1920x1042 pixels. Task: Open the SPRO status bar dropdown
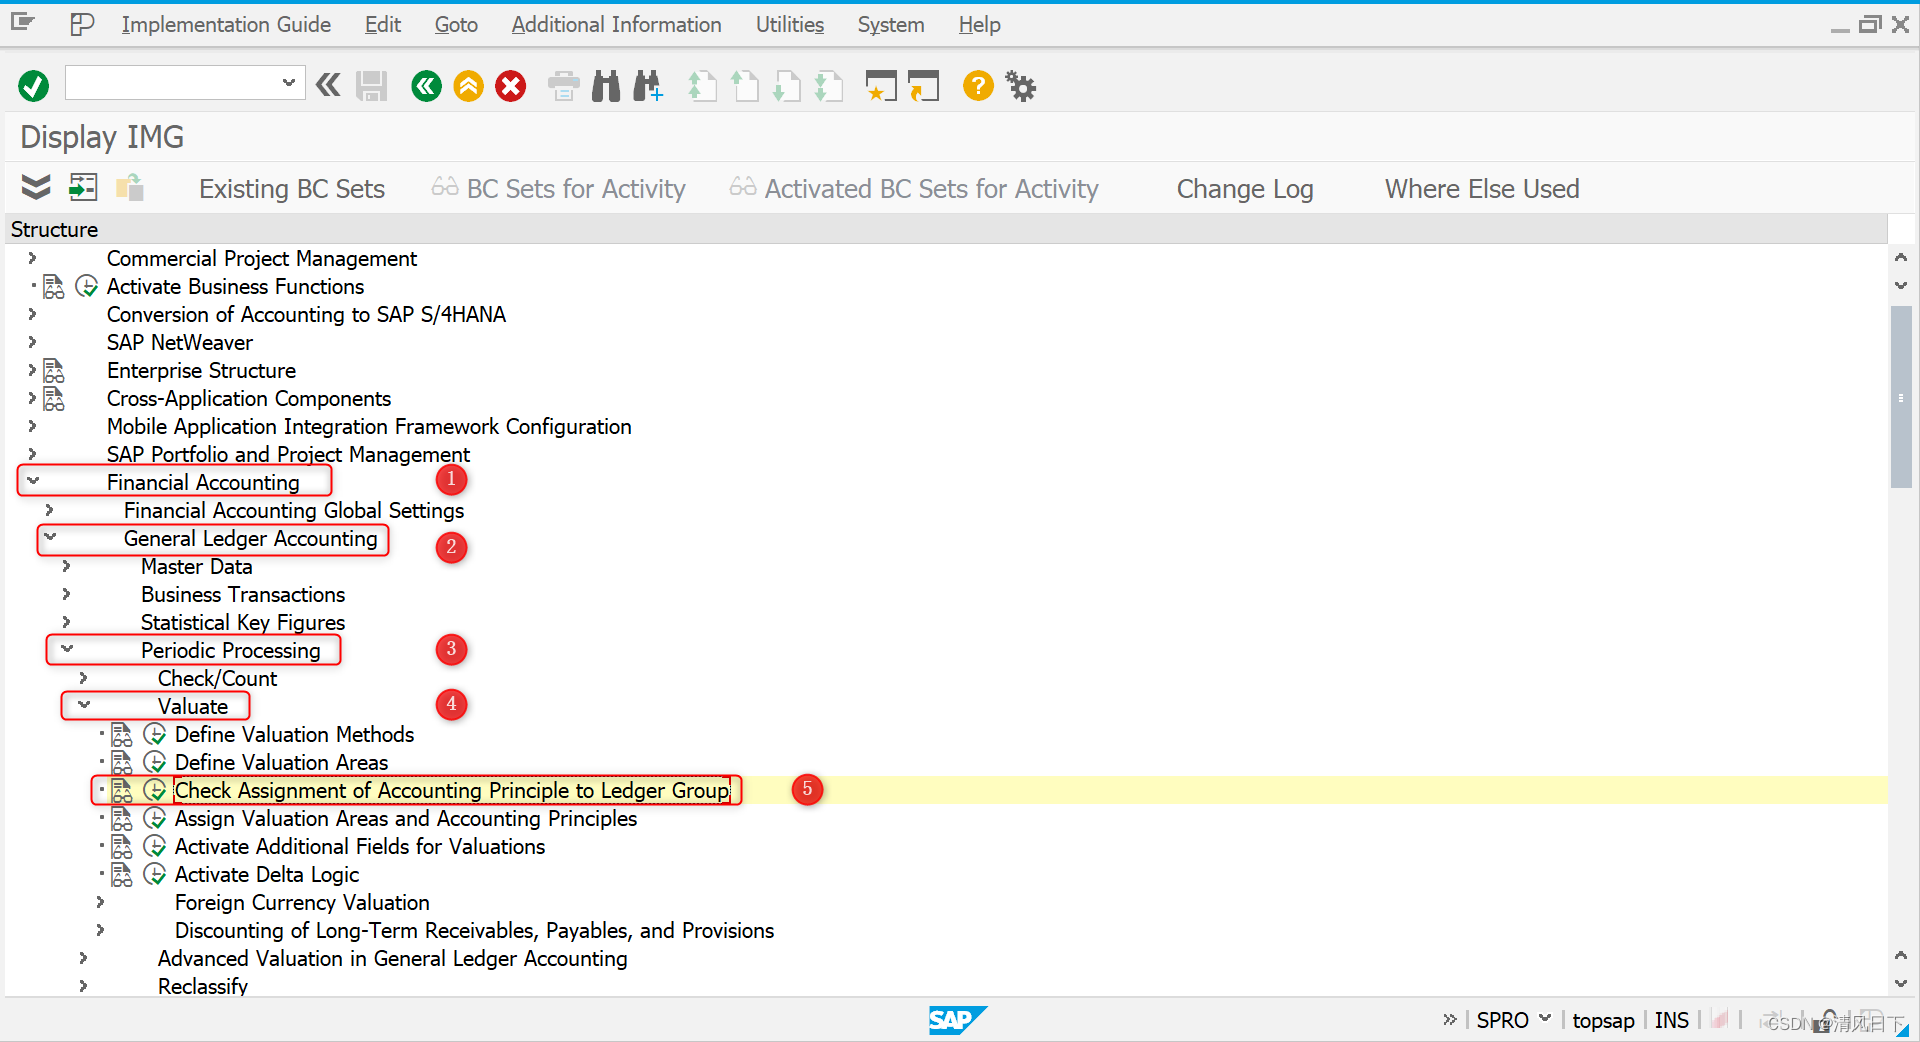point(1545,1019)
